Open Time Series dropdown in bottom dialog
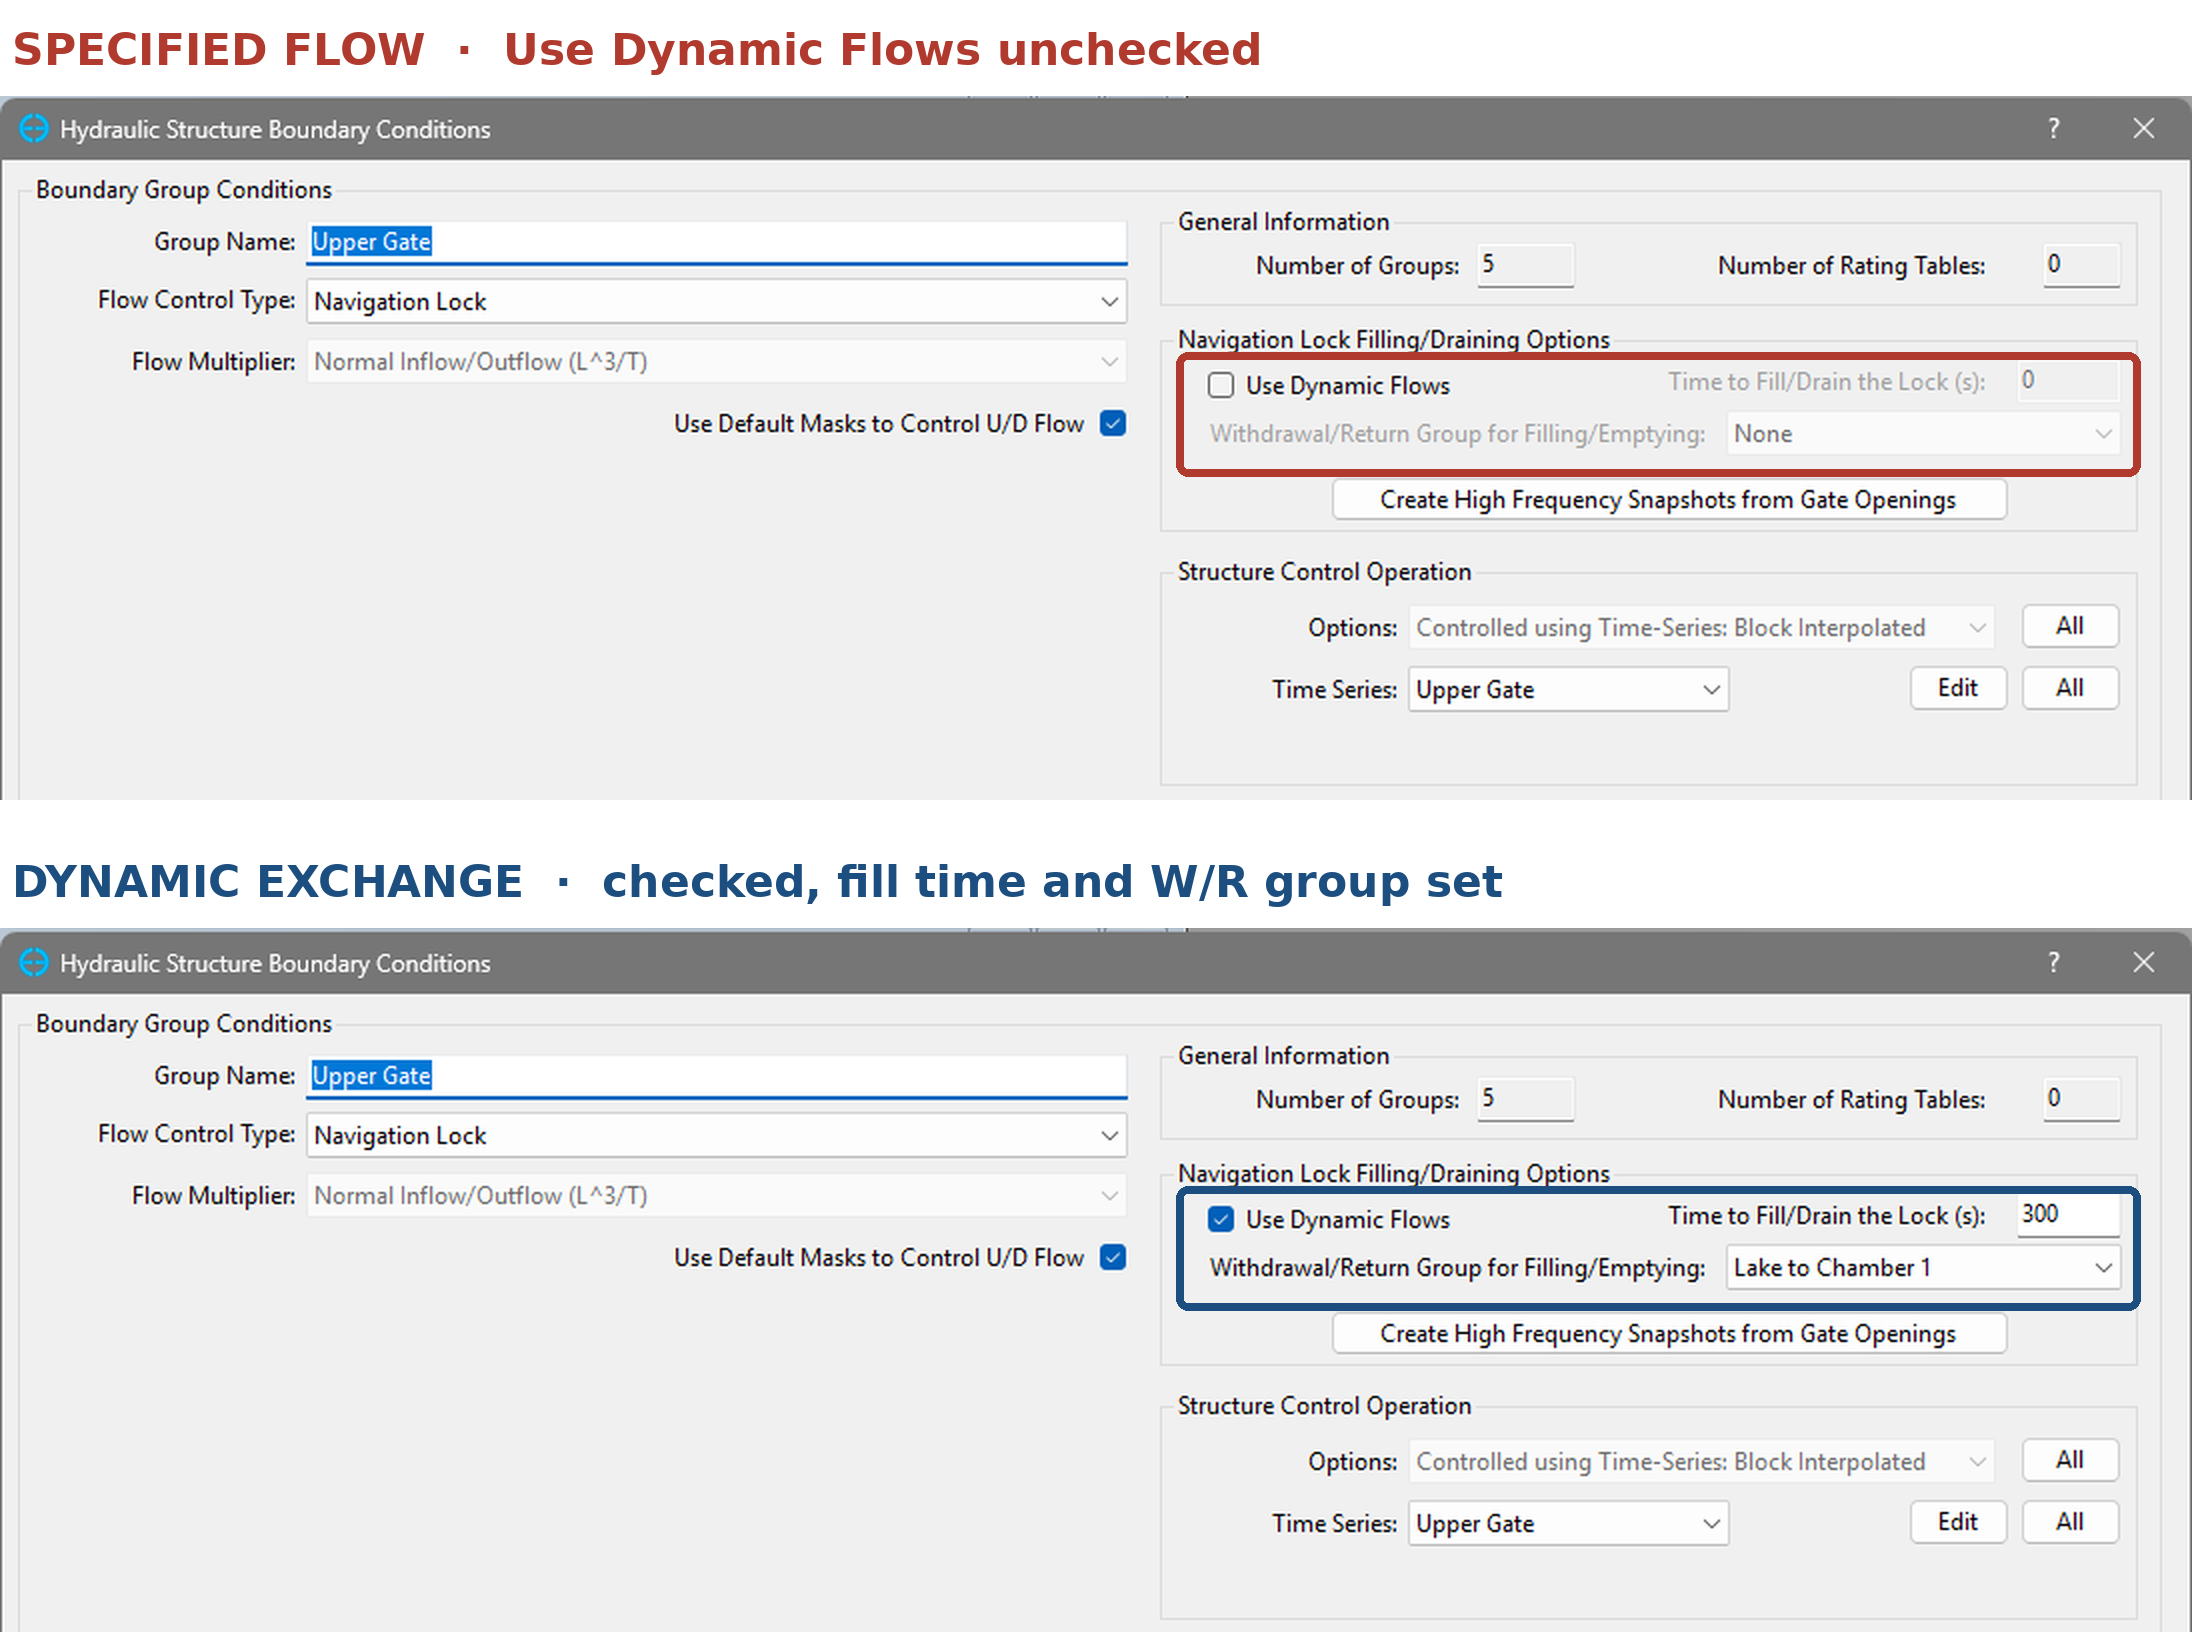 point(1568,1523)
